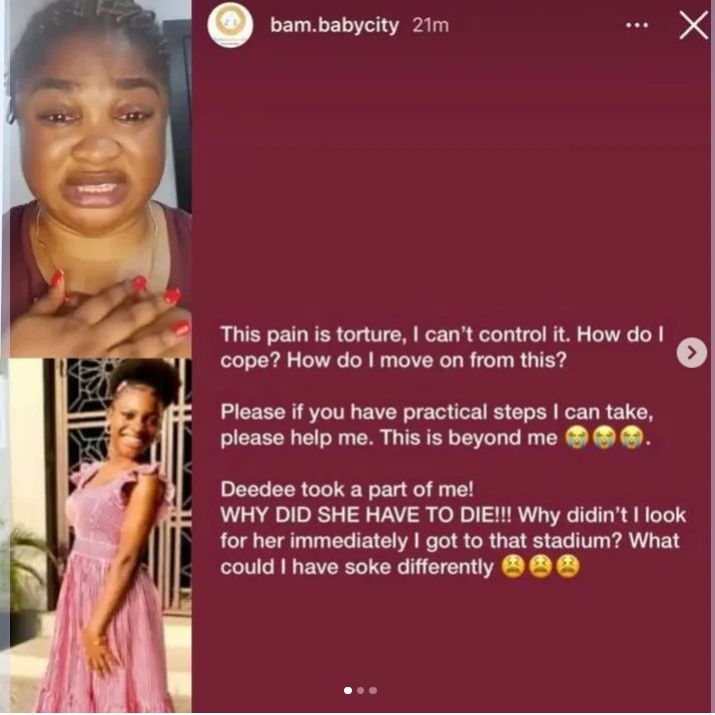Select the first story page dot
This screenshot has height=715, width=715.
point(348,690)
